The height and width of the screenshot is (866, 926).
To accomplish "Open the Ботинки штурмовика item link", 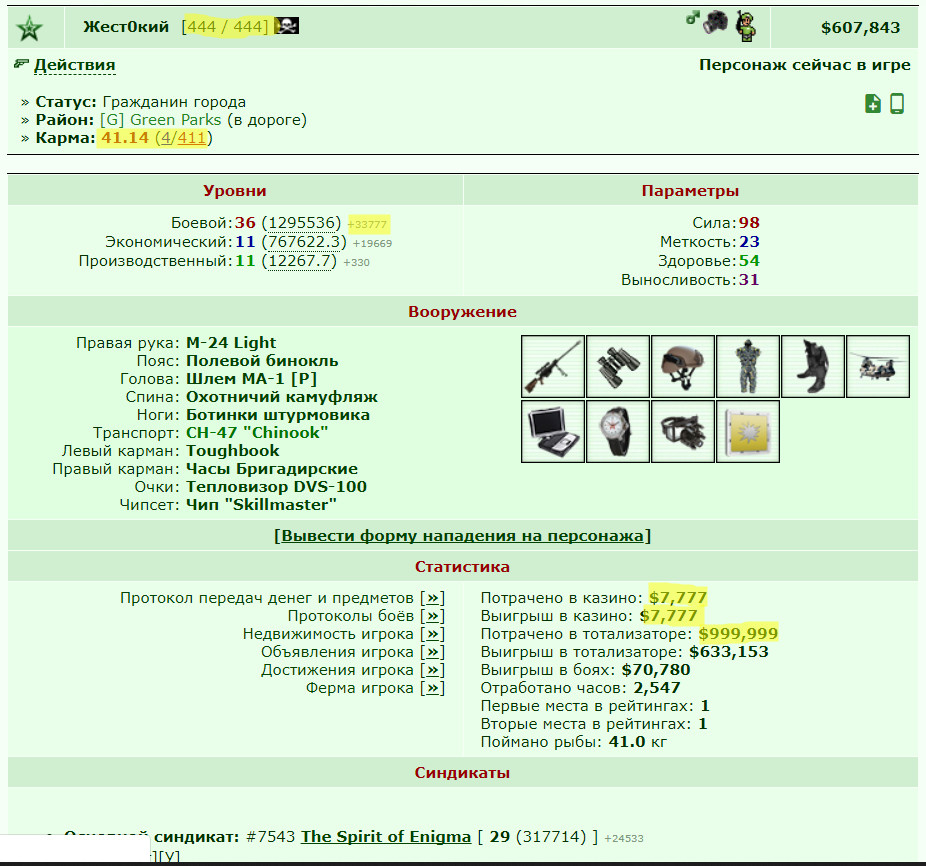I will (278, 415).
